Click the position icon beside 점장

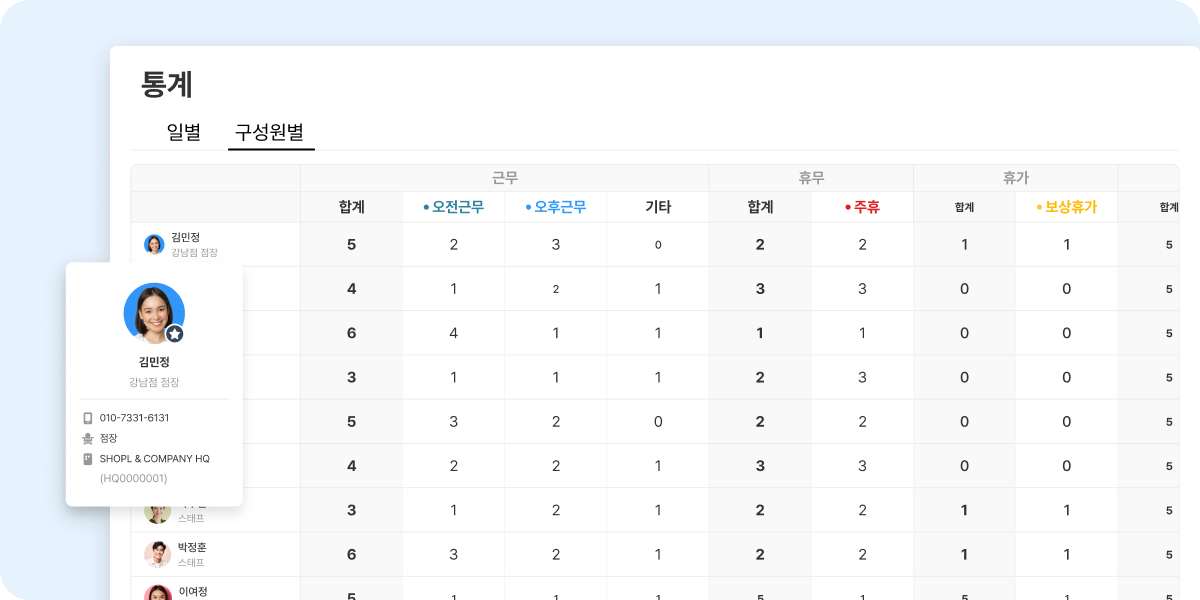point(88,438)
